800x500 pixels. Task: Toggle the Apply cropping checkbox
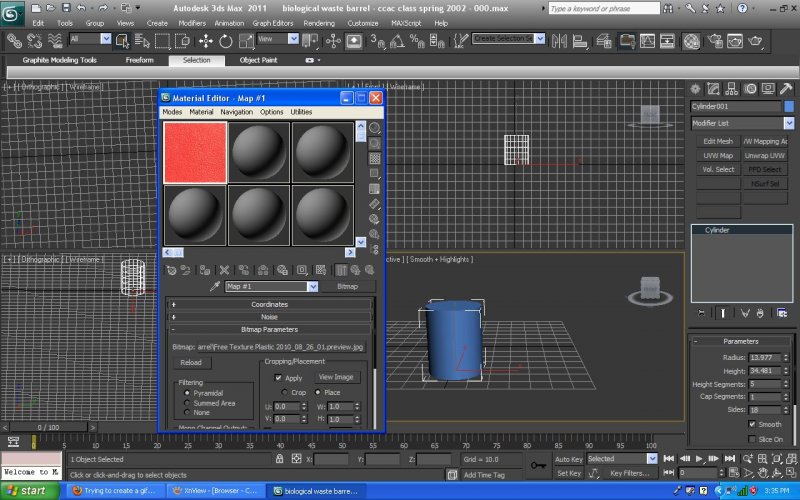[278, 378]
